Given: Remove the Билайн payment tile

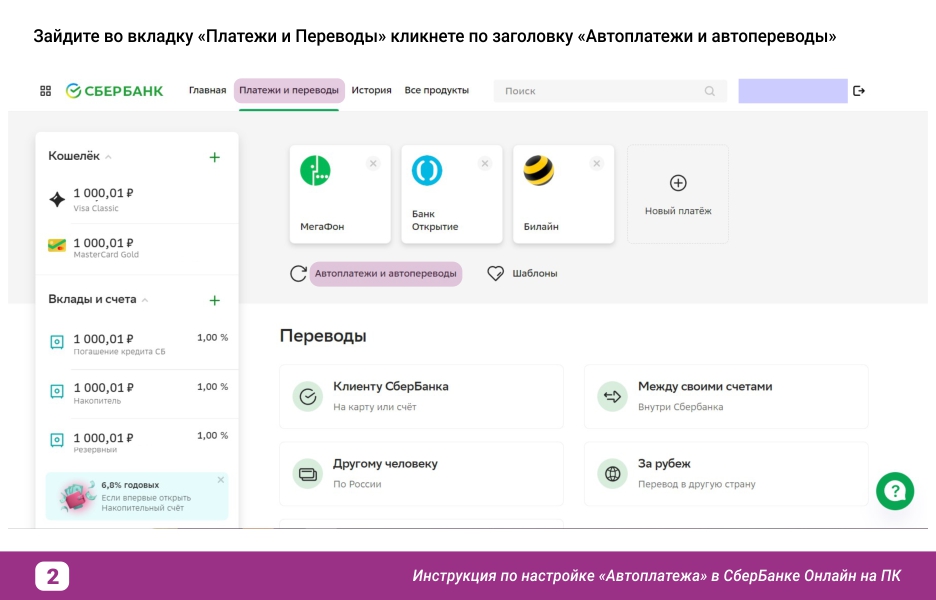Looking at the screenshot, I should (596, 164).
